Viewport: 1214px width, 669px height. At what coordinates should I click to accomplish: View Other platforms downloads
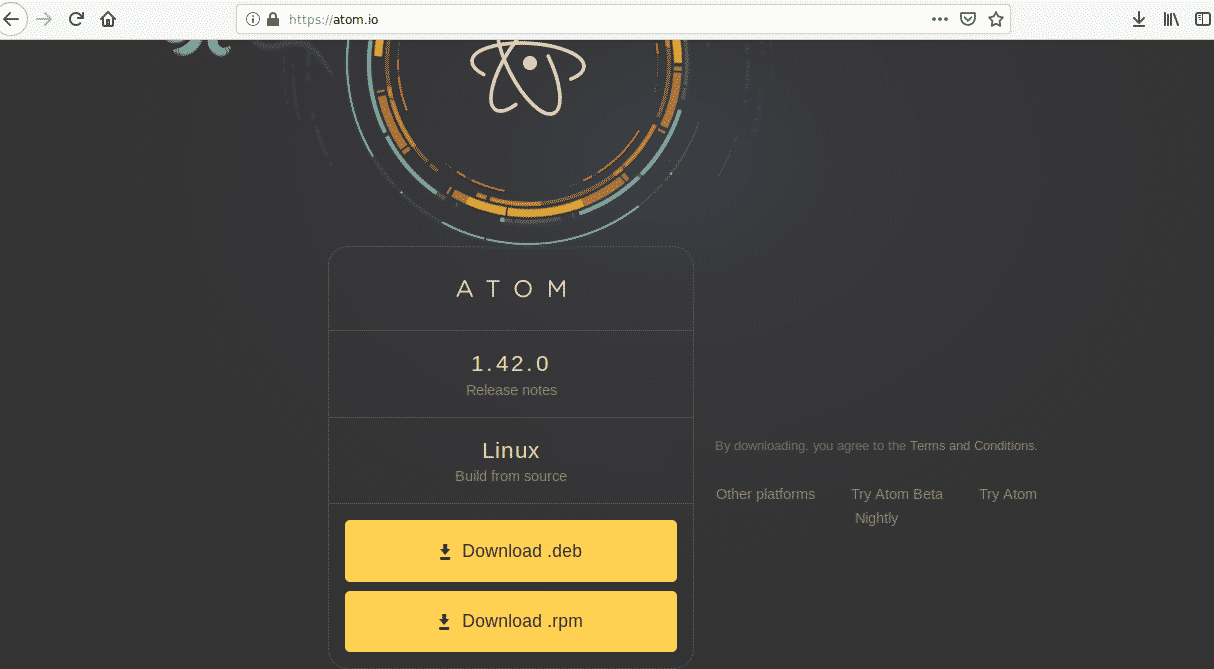[765, 494]
